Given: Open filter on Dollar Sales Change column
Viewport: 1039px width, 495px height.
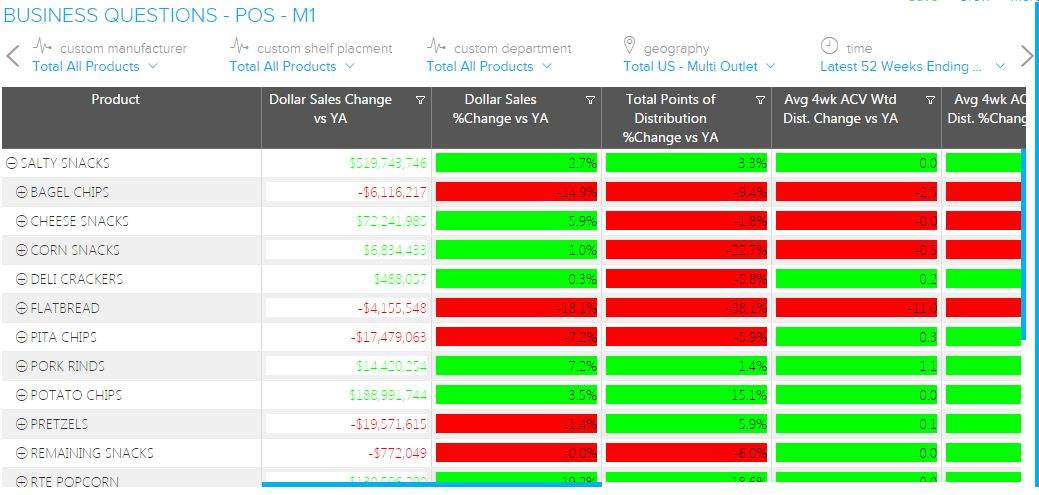Looking at the screenshot, I should 420,100.
